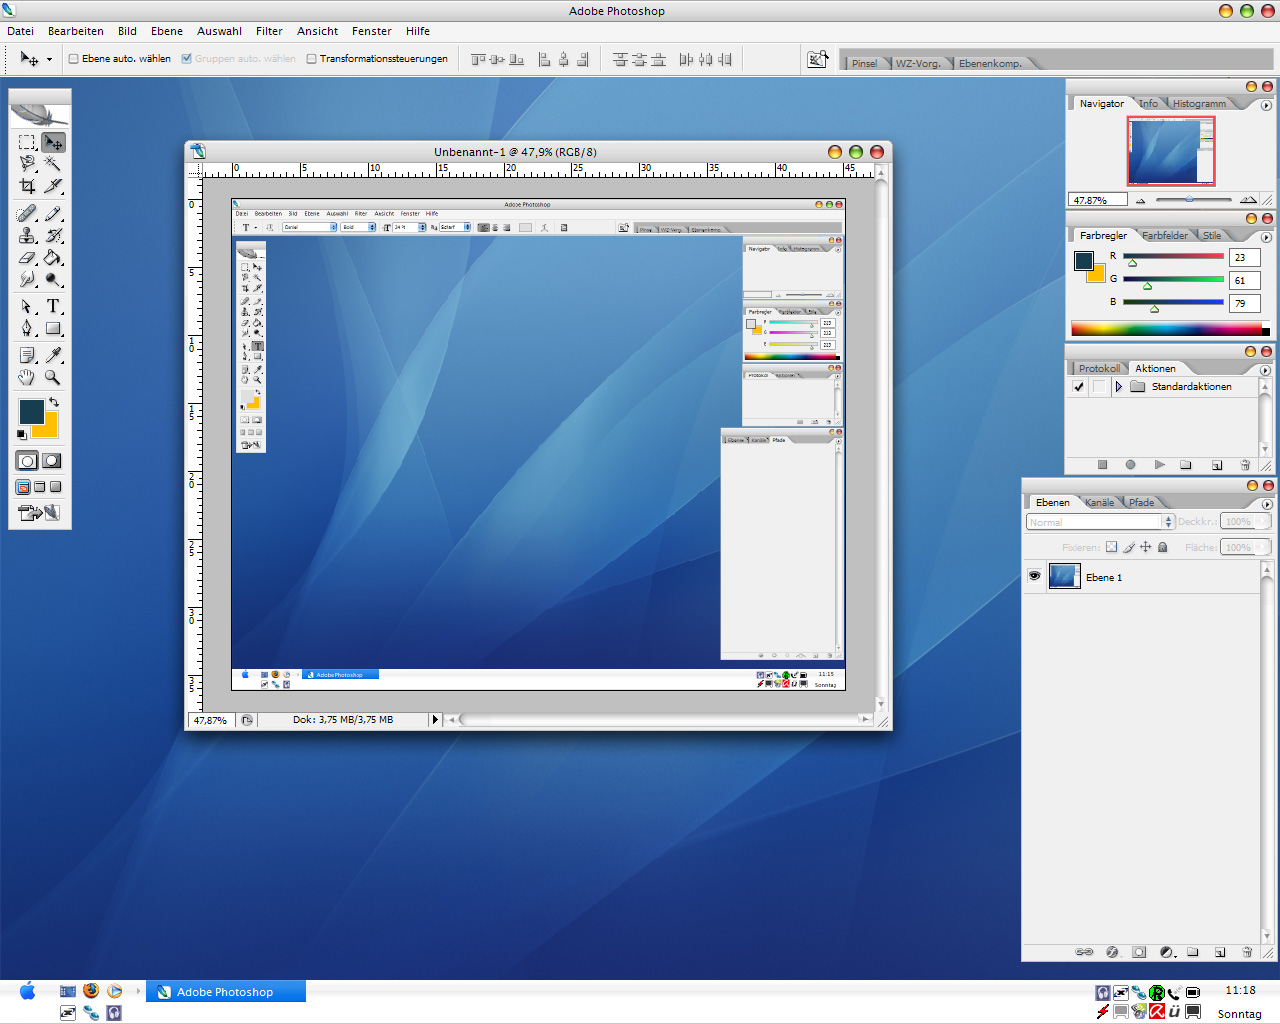Open Deckkraft opacity dropdown
This screenshot has width=1280, height=1024.
point(1263,521)
